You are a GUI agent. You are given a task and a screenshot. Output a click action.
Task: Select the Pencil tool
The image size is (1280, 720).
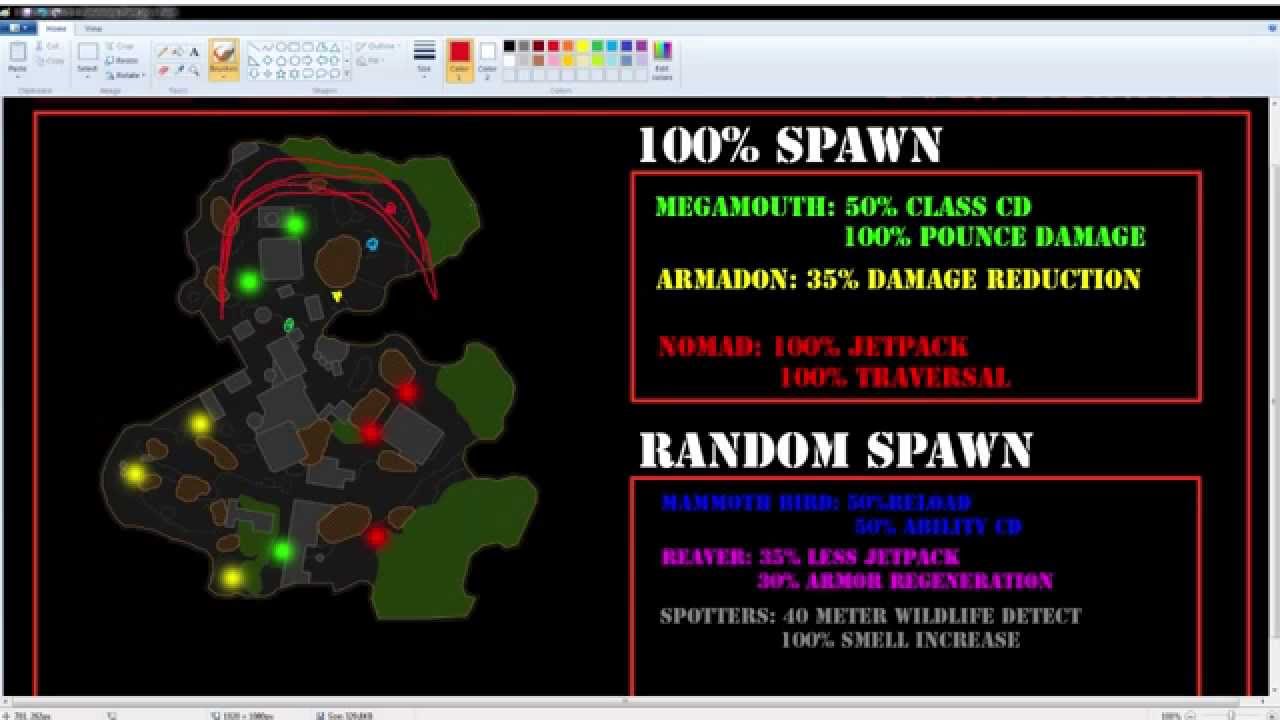[x=162, y=52]
